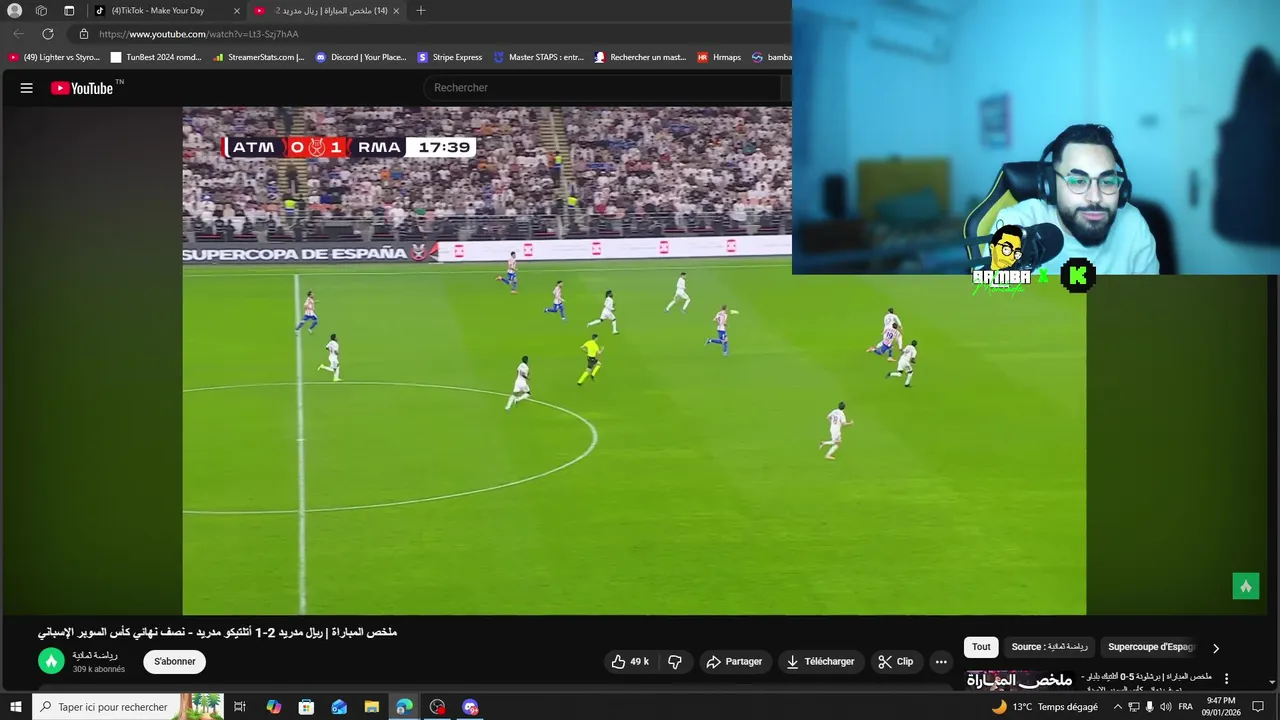Close the TikTok tab

pos(237,11)
